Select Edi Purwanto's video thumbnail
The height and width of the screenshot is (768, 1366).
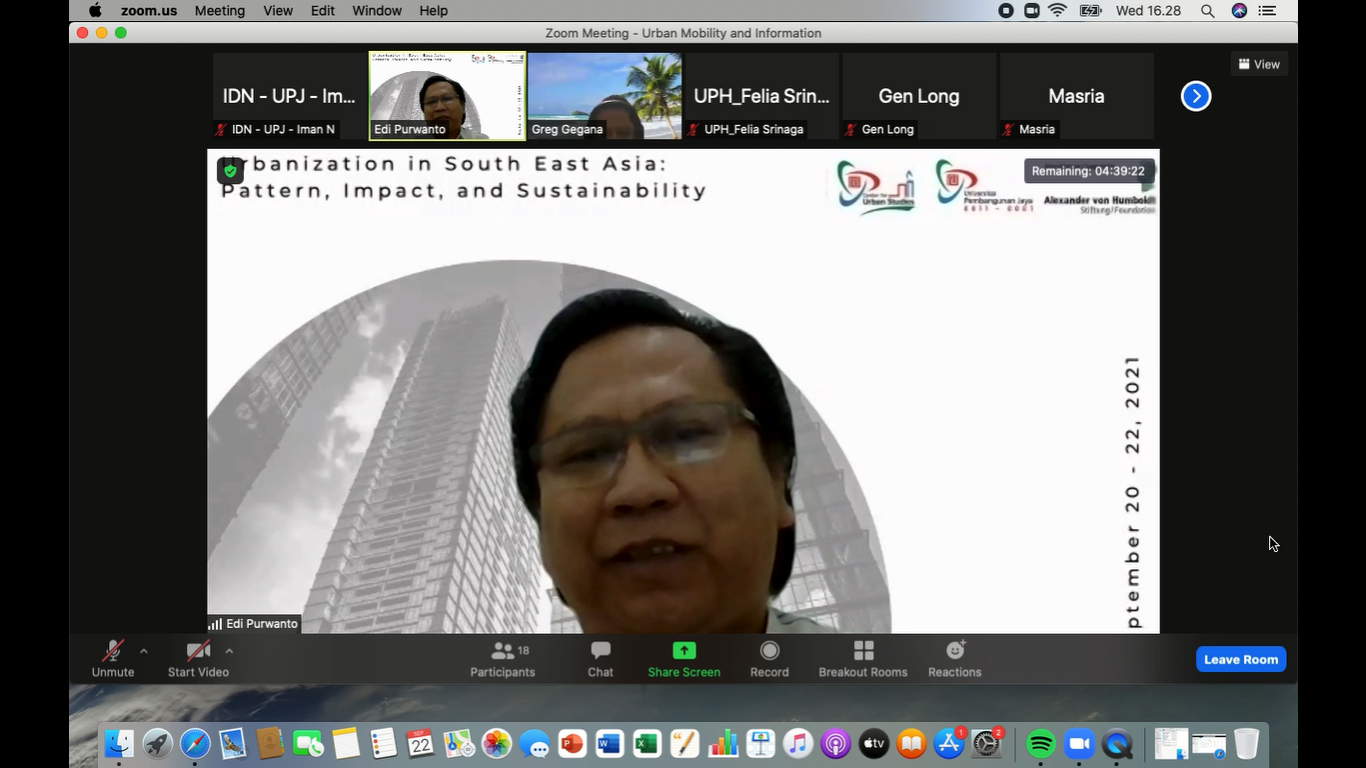click(x=447, y=96)
